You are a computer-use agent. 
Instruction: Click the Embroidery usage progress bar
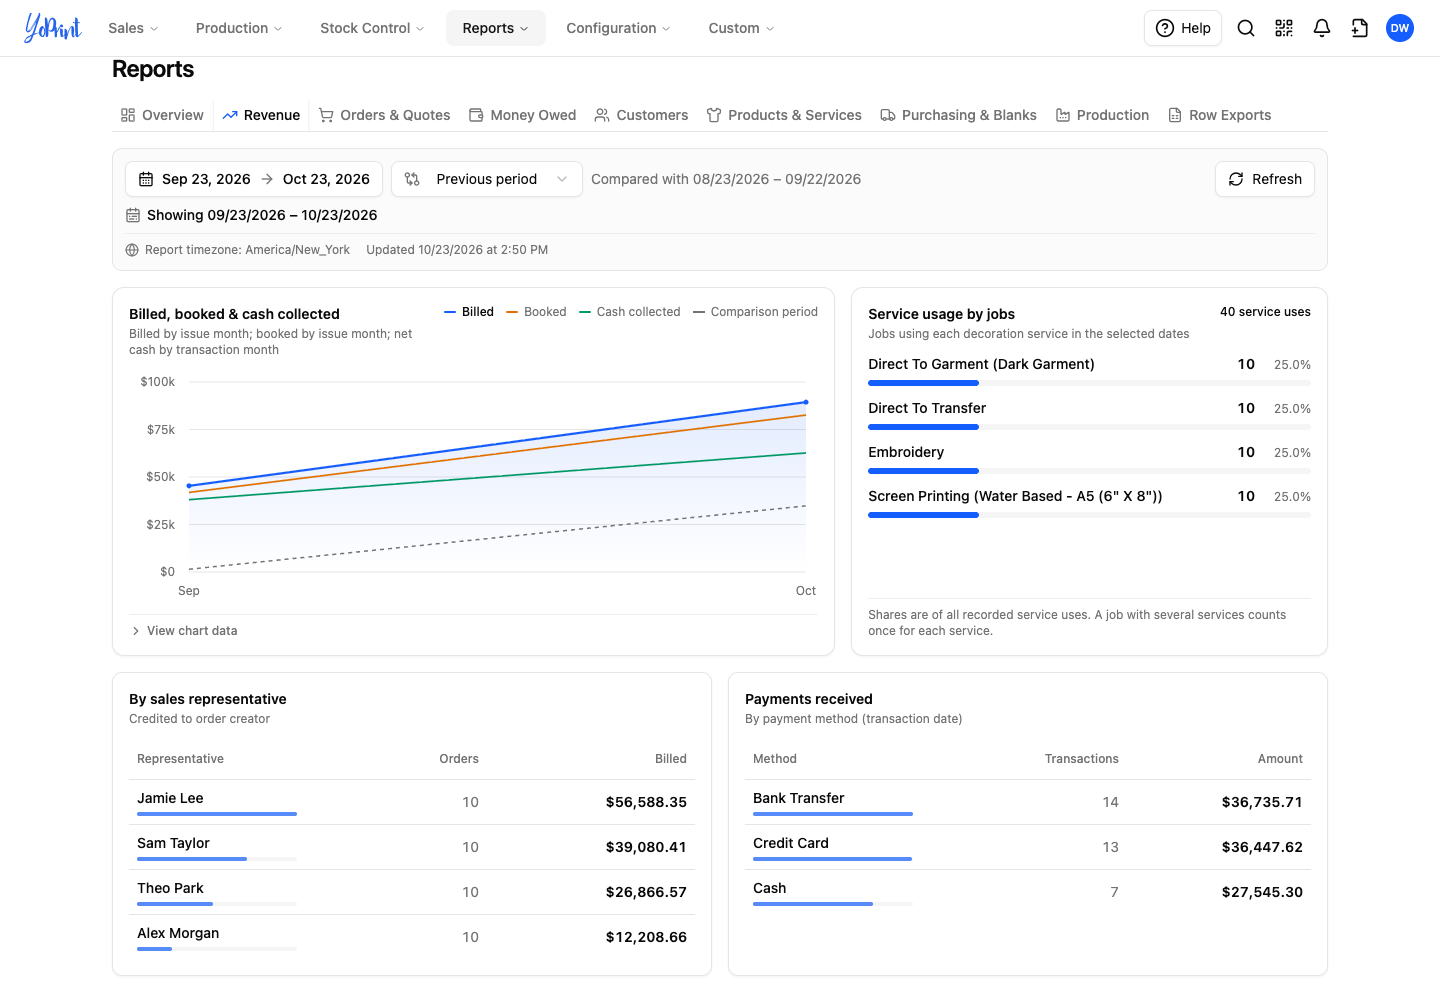[1089, 471]
